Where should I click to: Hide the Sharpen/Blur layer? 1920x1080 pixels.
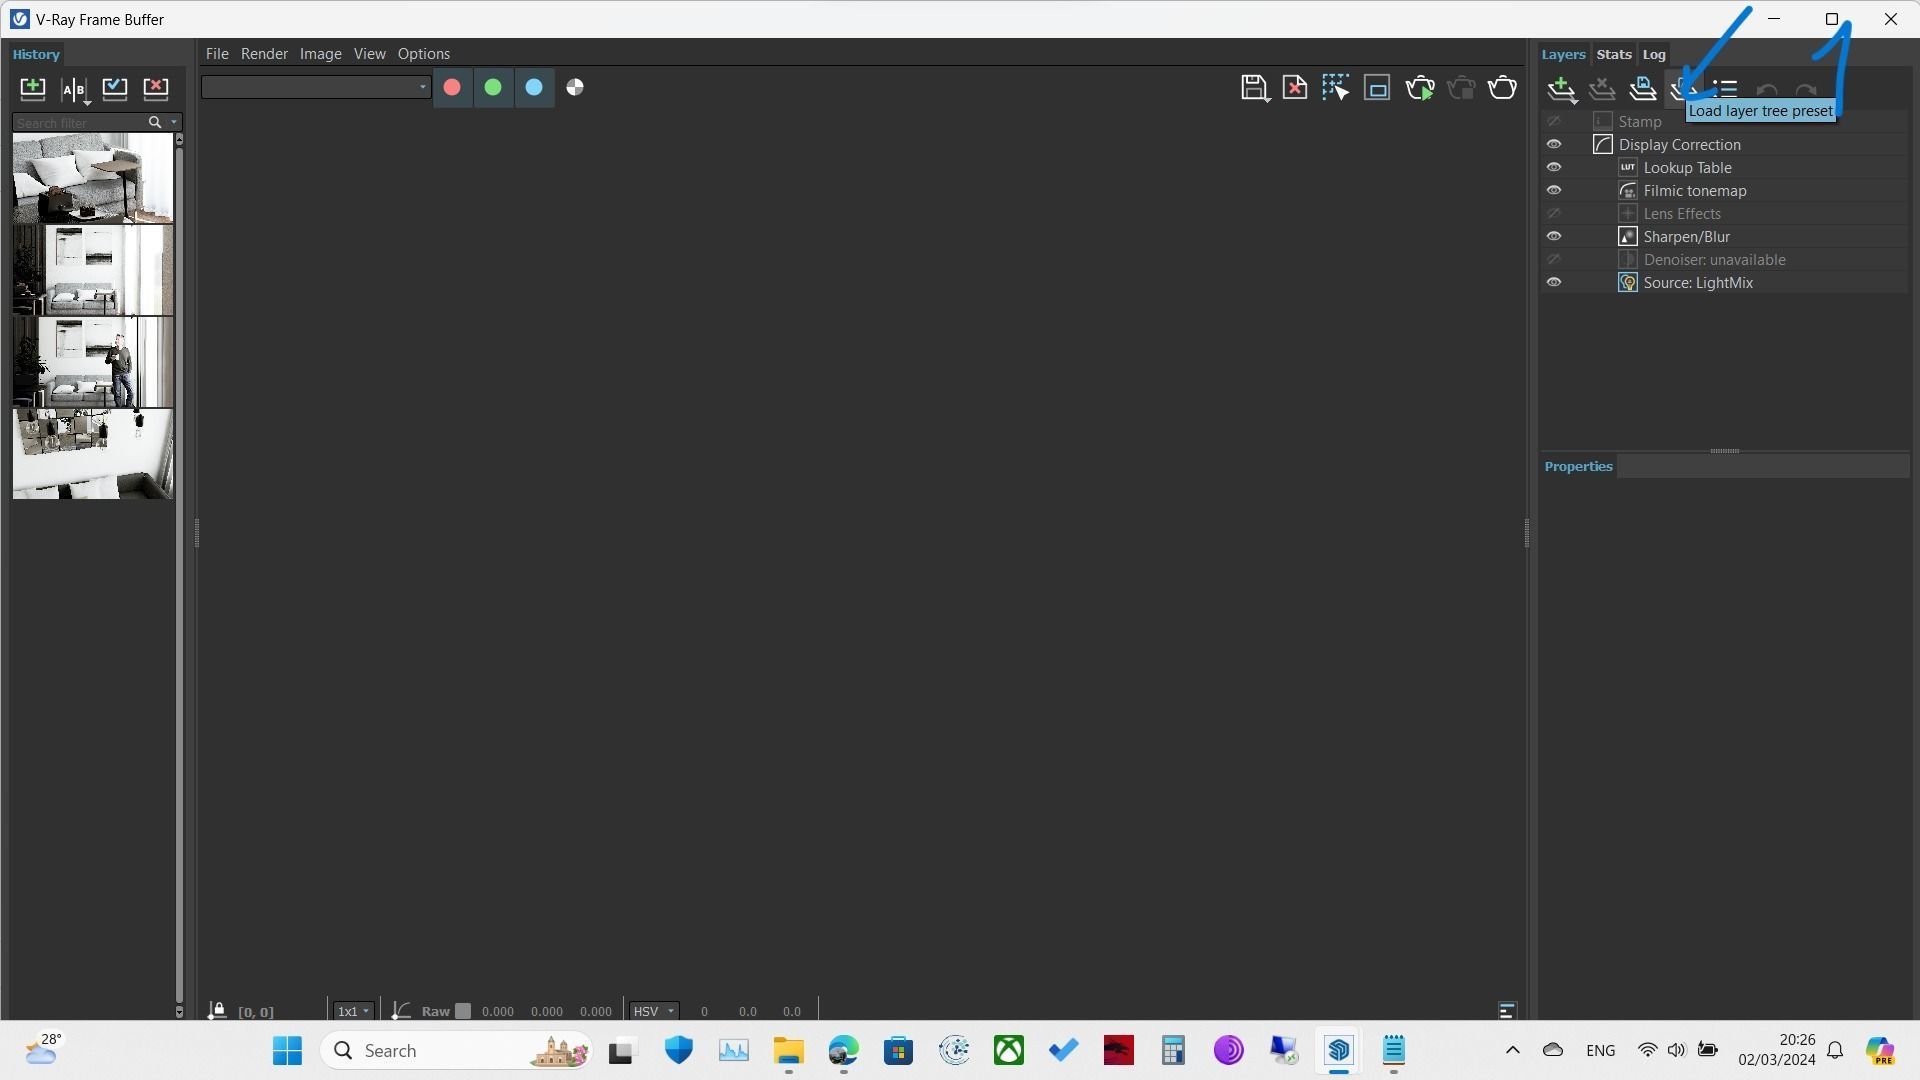pos(1554,237)
